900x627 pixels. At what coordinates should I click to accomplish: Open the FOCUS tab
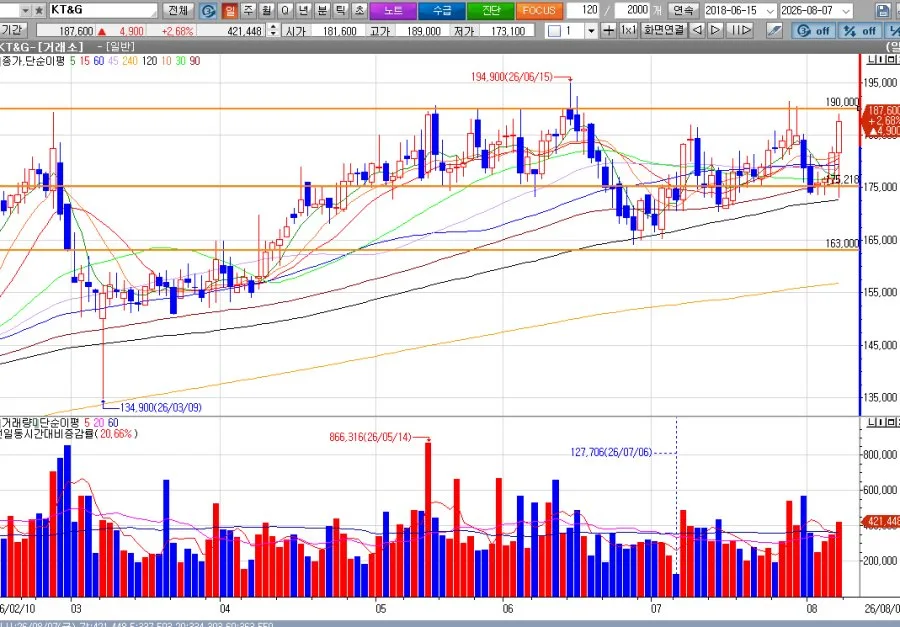540,10
